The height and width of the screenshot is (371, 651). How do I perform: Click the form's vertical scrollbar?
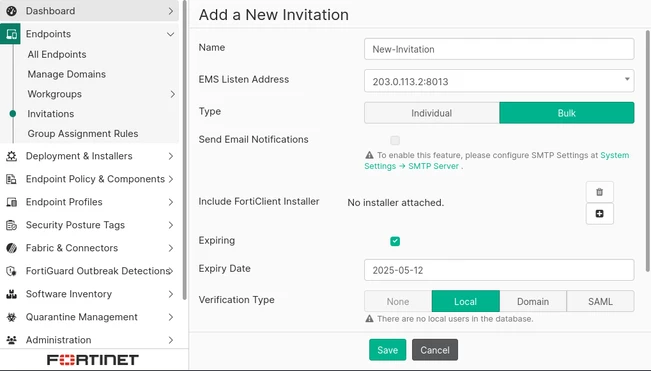pyautogui.click(x=648, y=151)
